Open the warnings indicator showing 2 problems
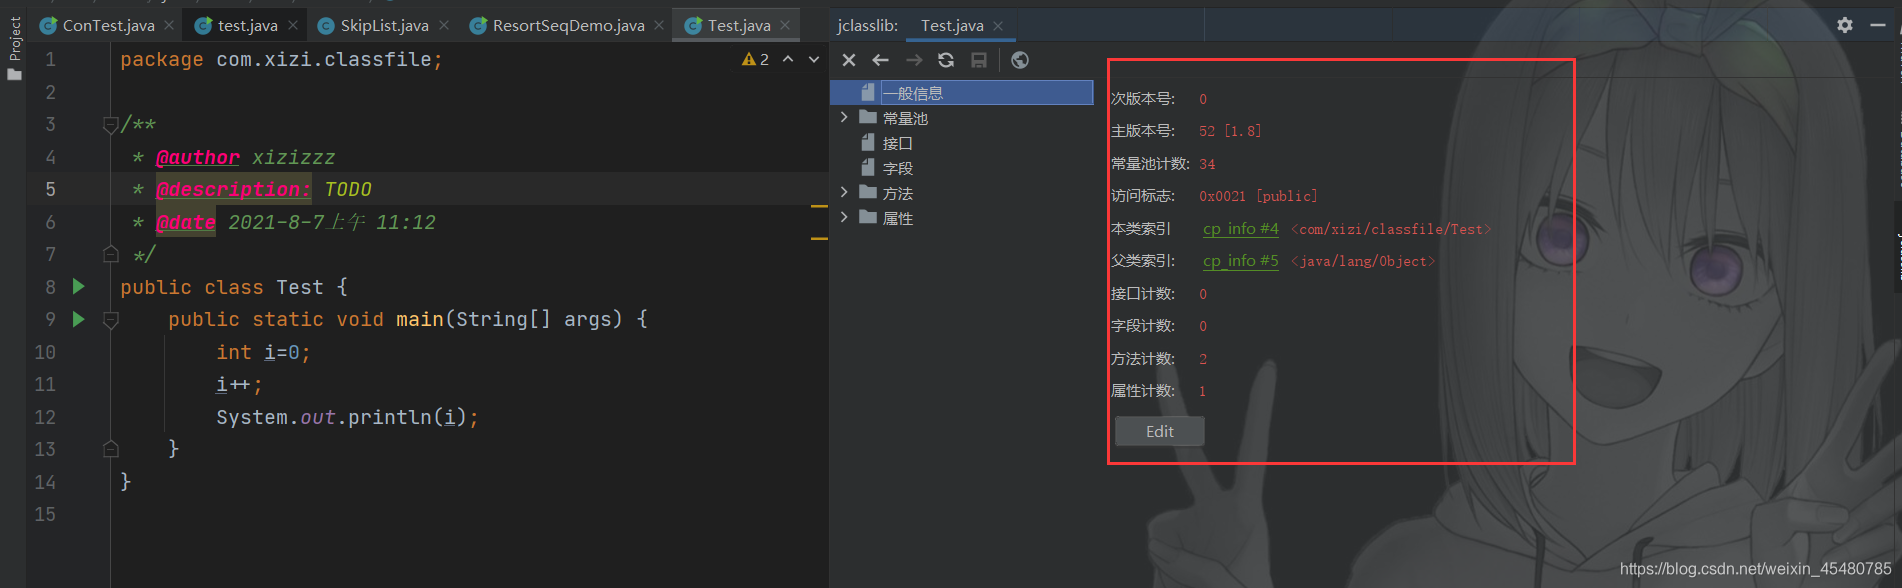This screenshot has width=1902, height=588. coord(755,60)
